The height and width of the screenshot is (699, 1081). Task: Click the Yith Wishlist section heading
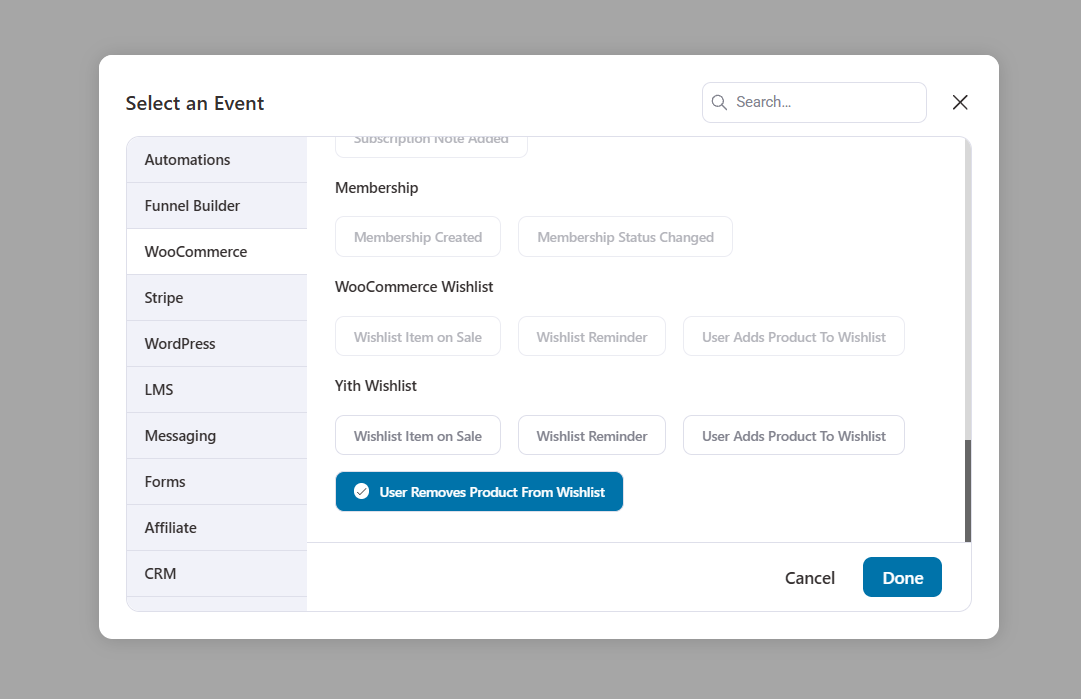click(376, 386)
